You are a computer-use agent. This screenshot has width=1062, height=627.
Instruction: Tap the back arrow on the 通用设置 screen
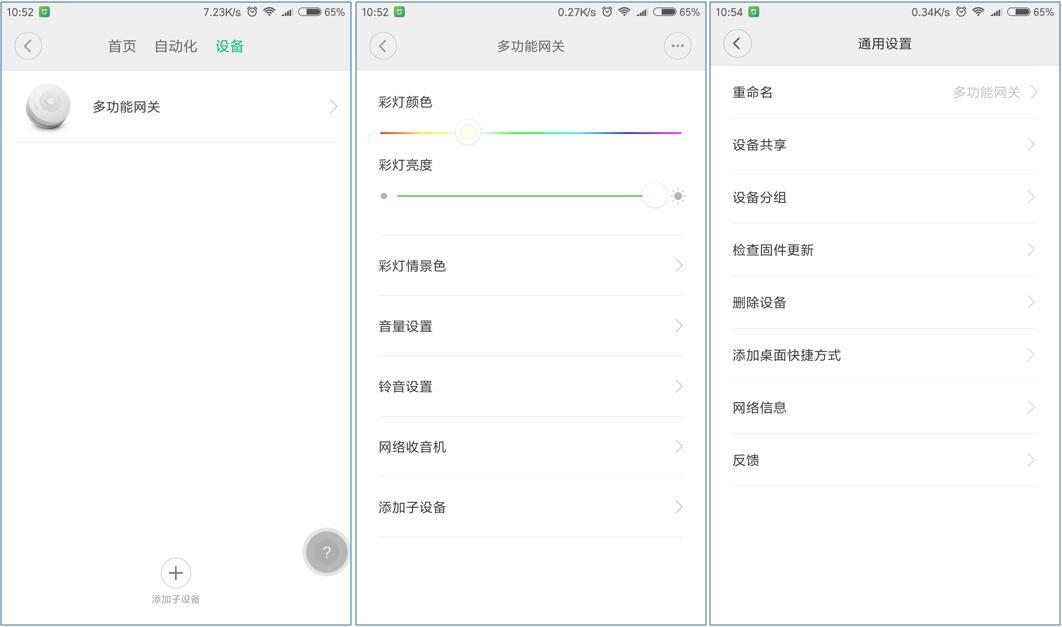pyautogui.click(x=737, y=43)
